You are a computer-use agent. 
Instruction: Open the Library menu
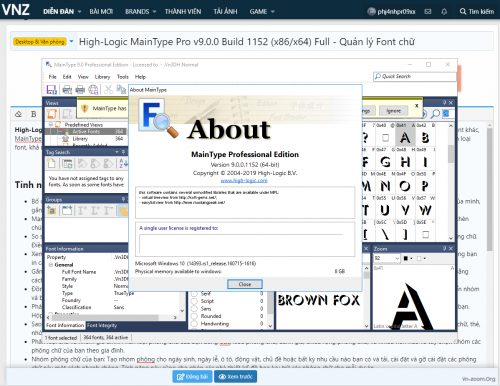pyautogui.click(x=102, y=77)
